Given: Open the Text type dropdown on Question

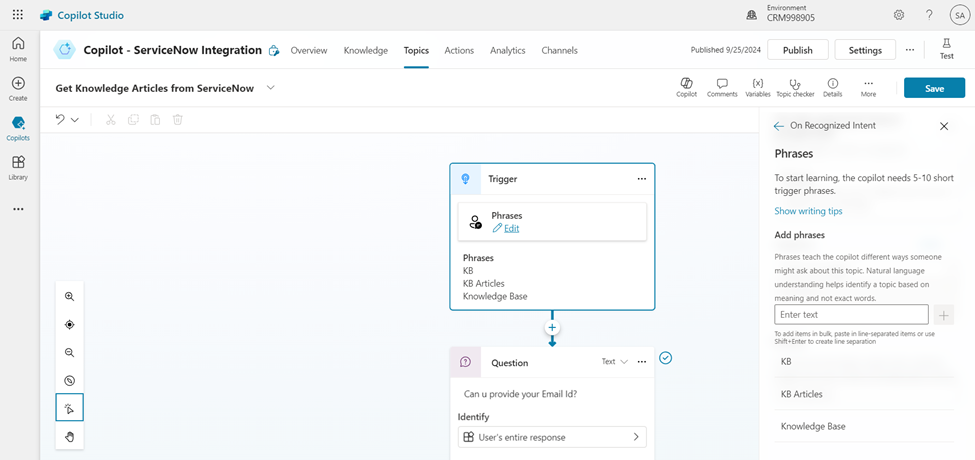Looking at the screenshot, I should (614, 362).
